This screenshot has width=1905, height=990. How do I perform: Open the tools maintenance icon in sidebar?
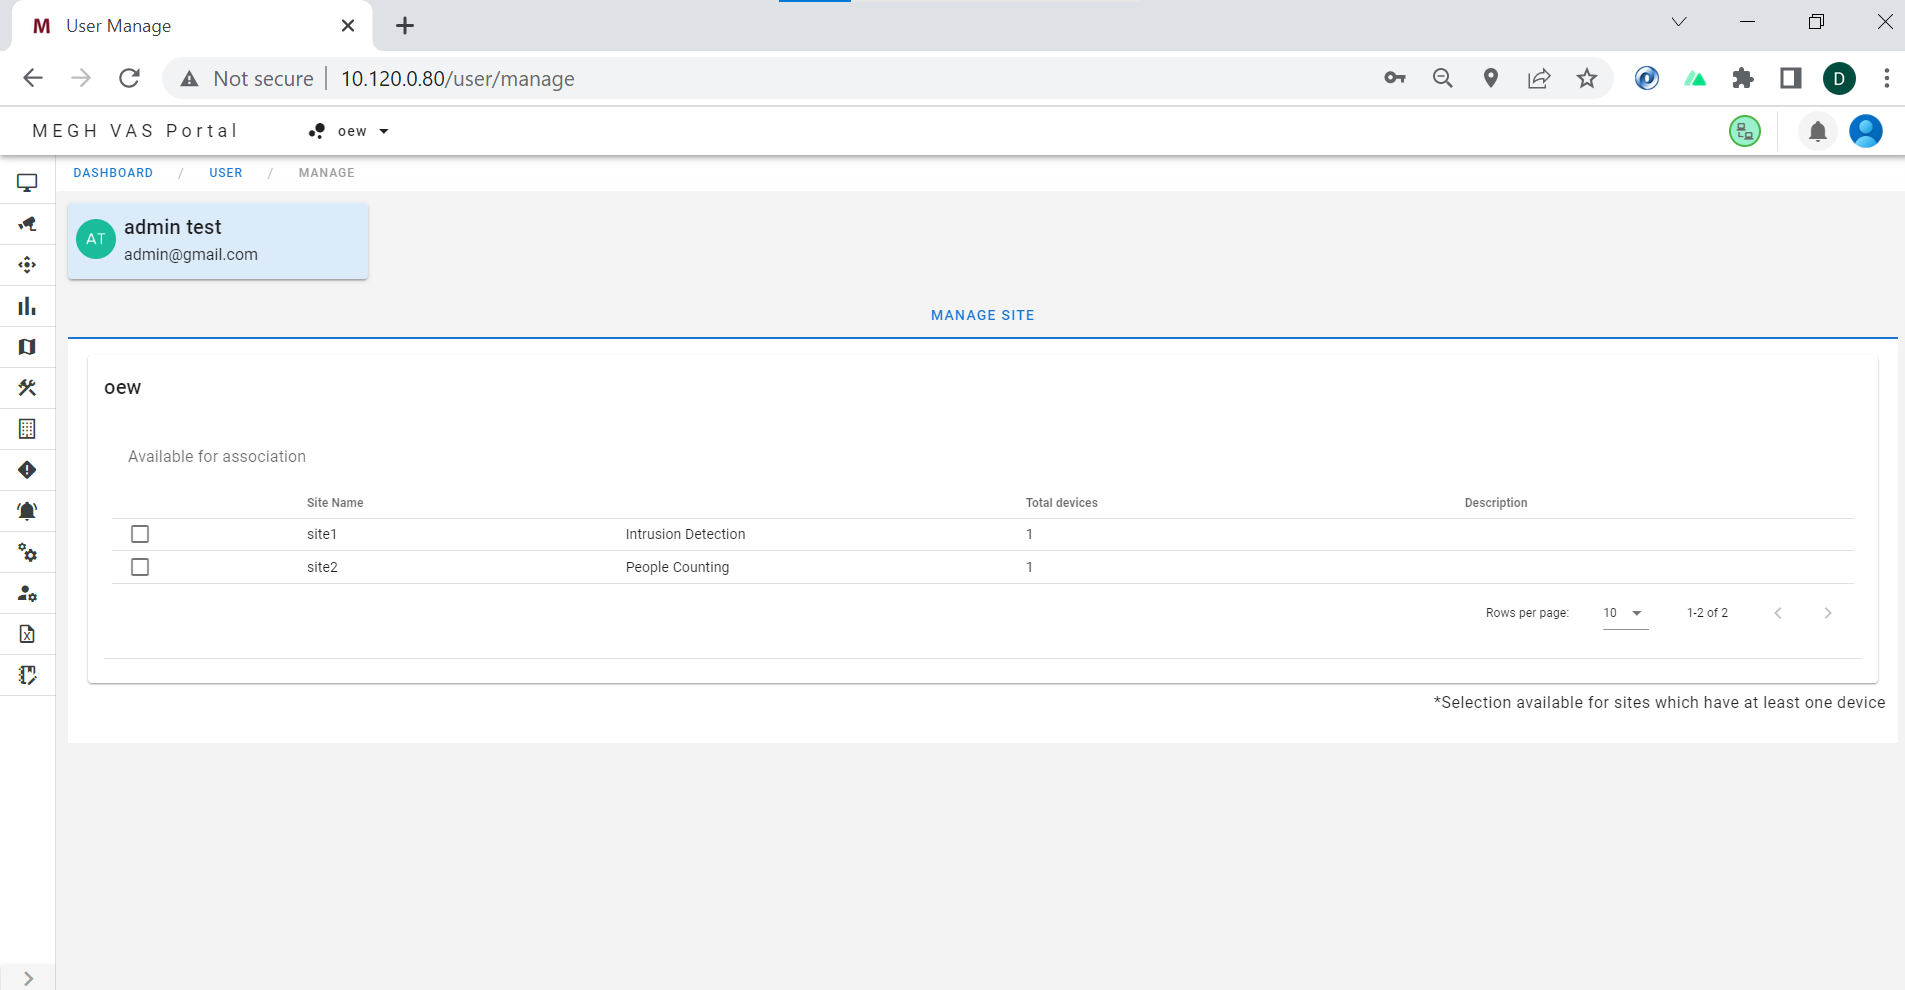pos(27,388)
